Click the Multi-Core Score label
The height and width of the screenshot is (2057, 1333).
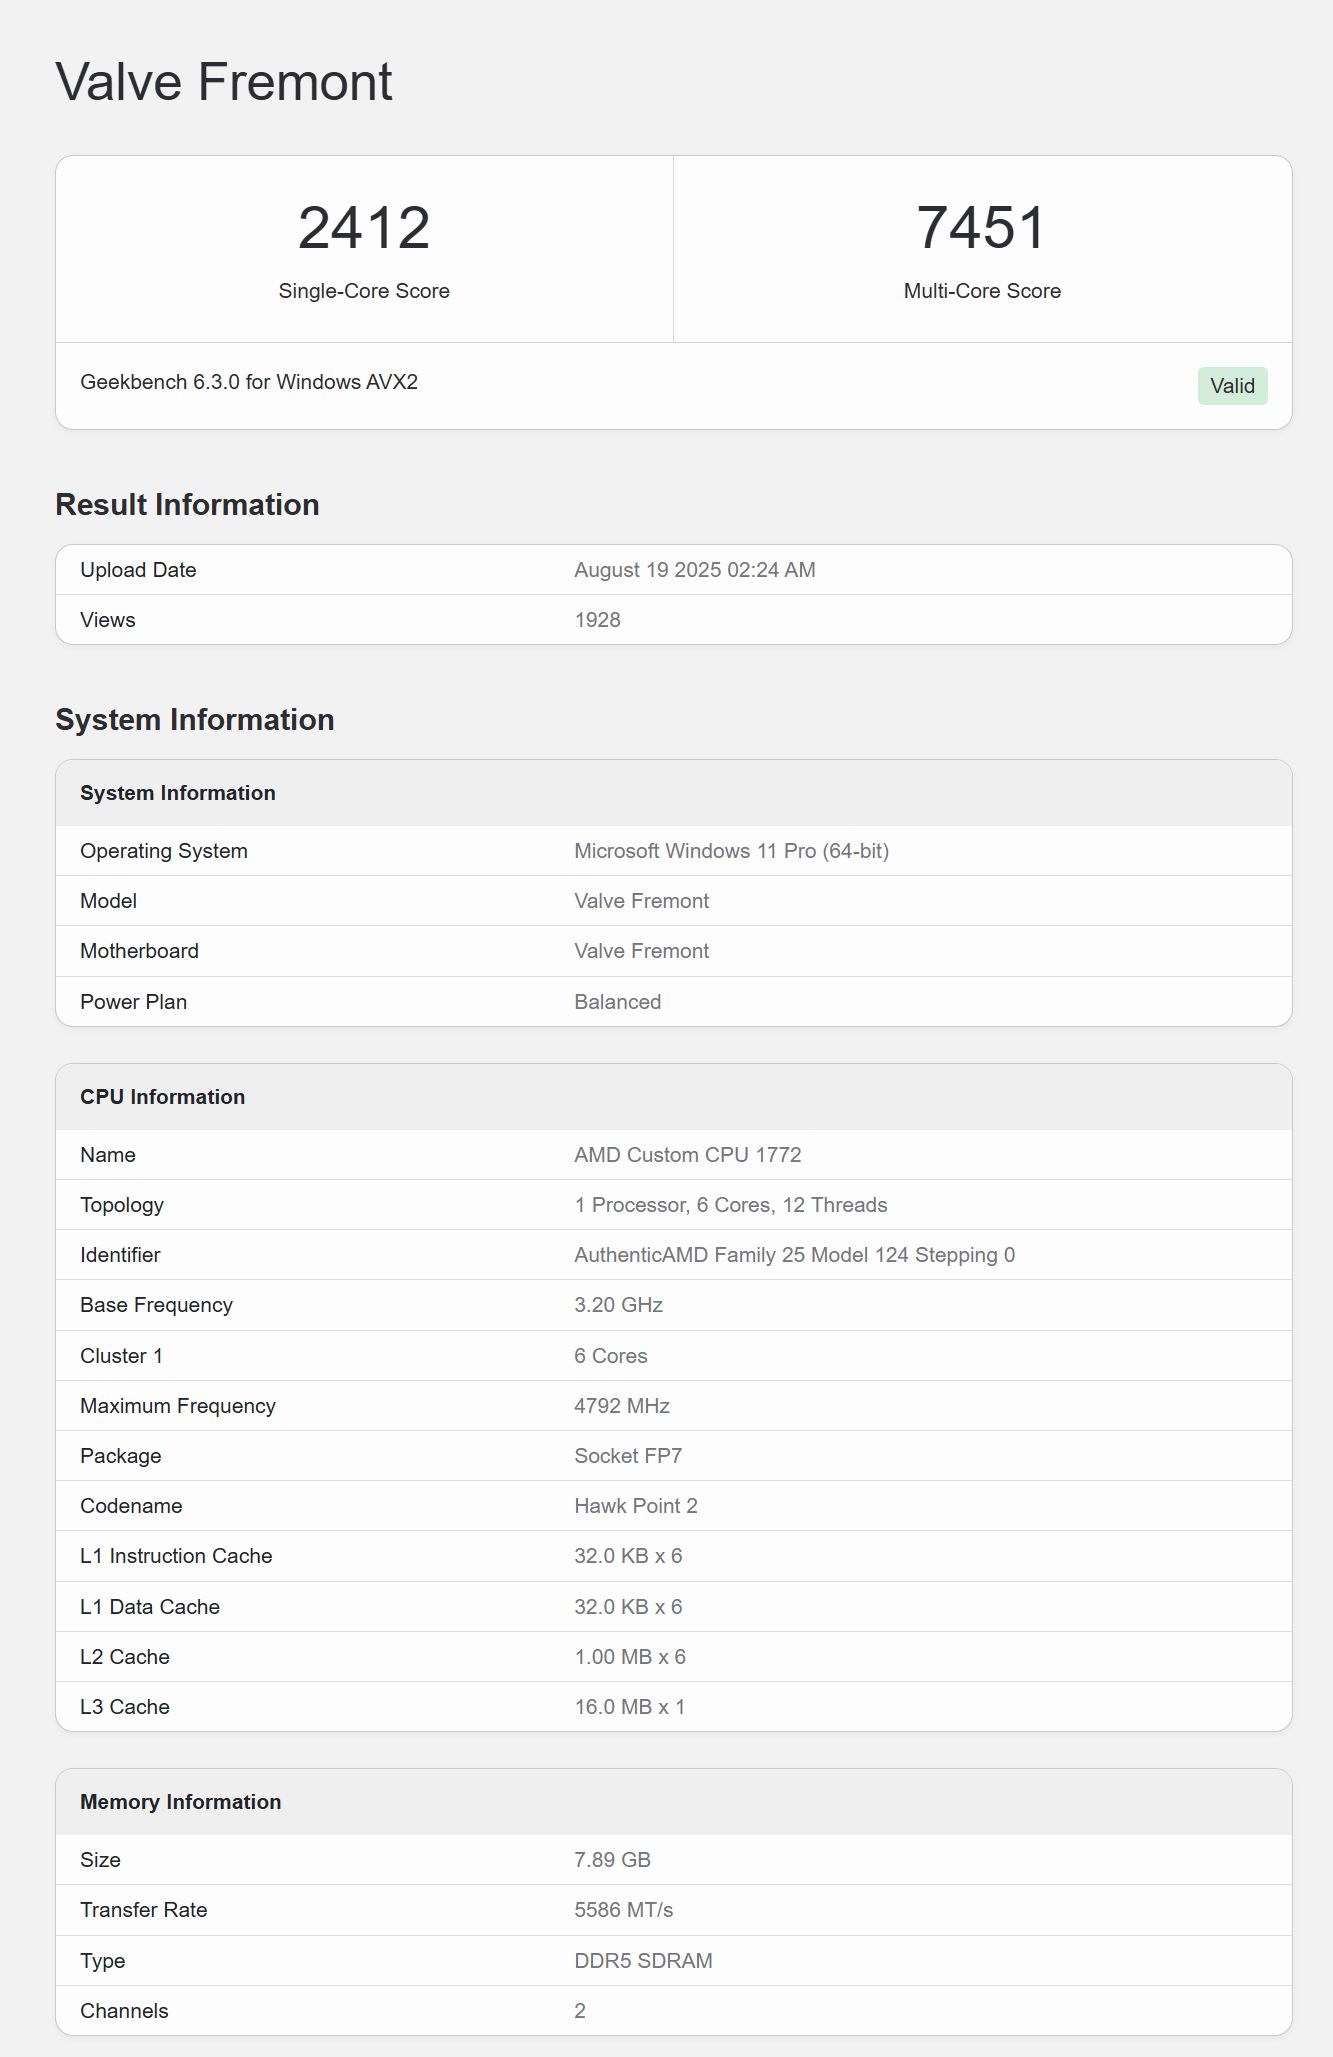pyautogui.click(x=982, y=291)
